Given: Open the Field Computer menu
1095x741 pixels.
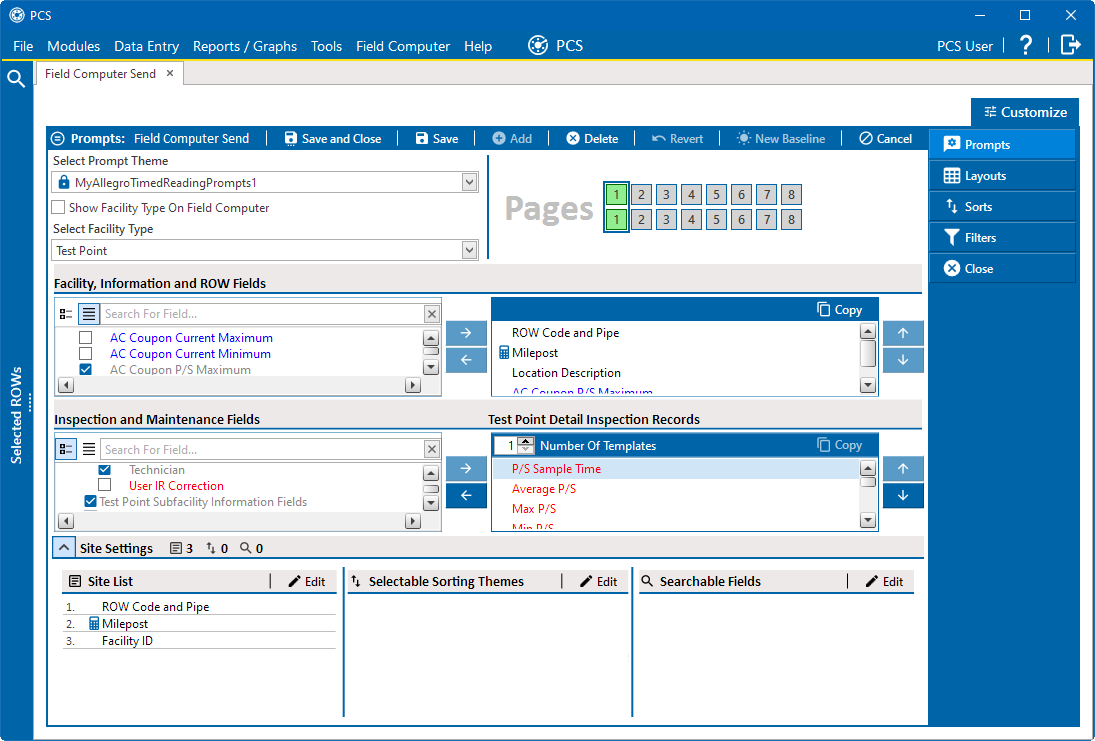Looking at the screenshot, I should point(403,46).
